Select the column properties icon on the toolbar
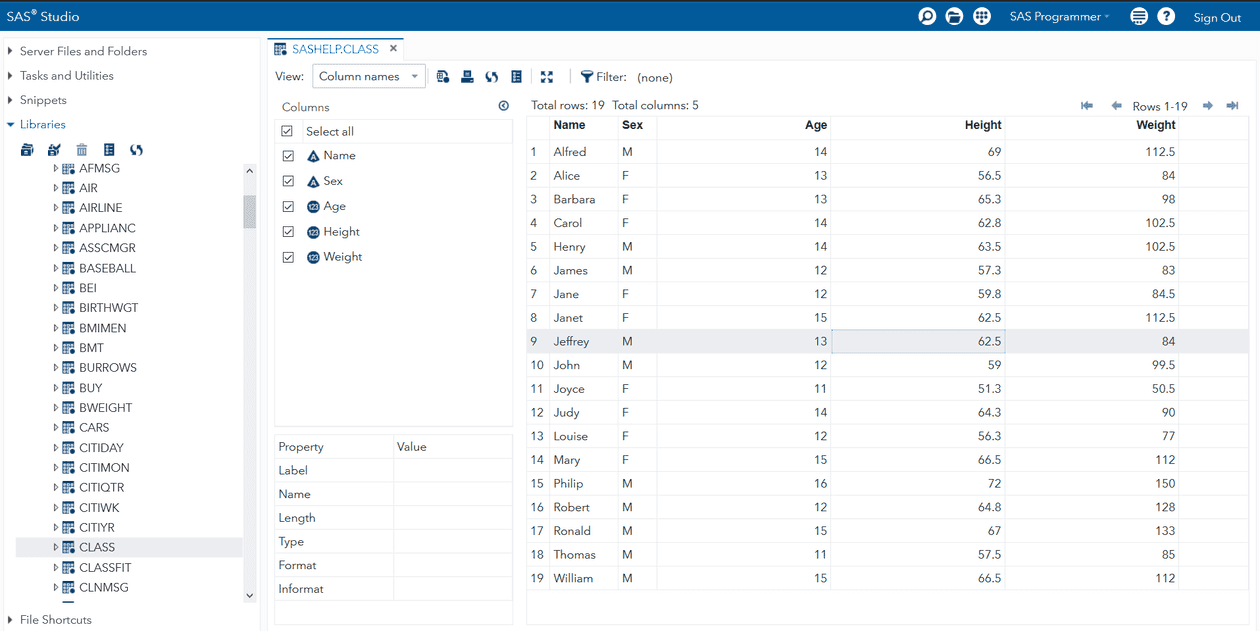 pos(516,76)
